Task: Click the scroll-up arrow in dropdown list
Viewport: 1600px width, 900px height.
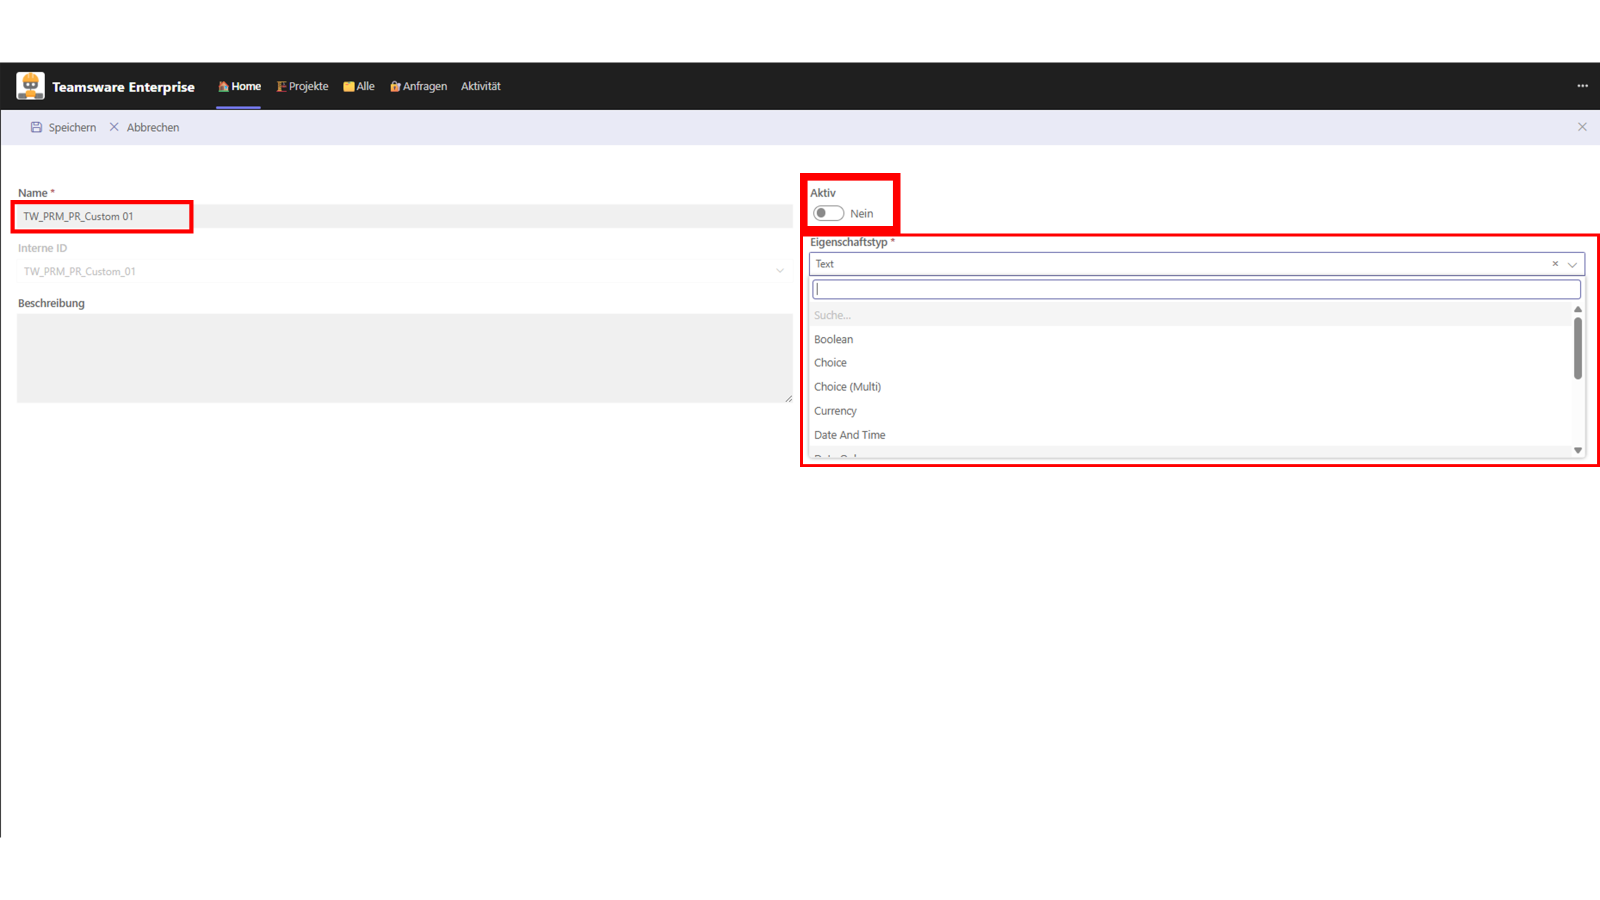Action: 1578,309
